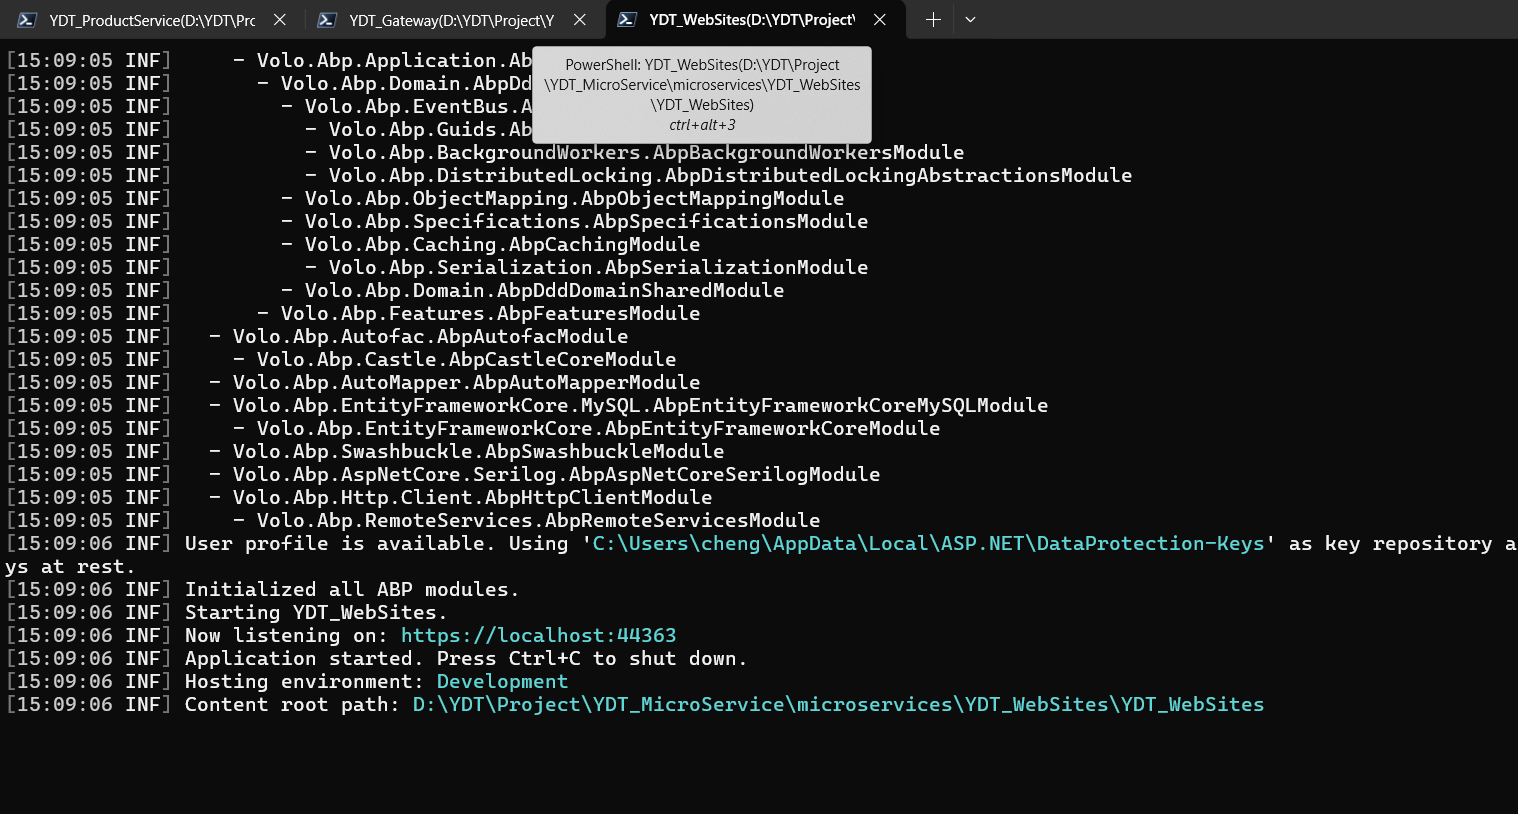Click the 'Now listening on:' text
The image size is (1518, 814).
pyautogui.click(x=286, y=635)
